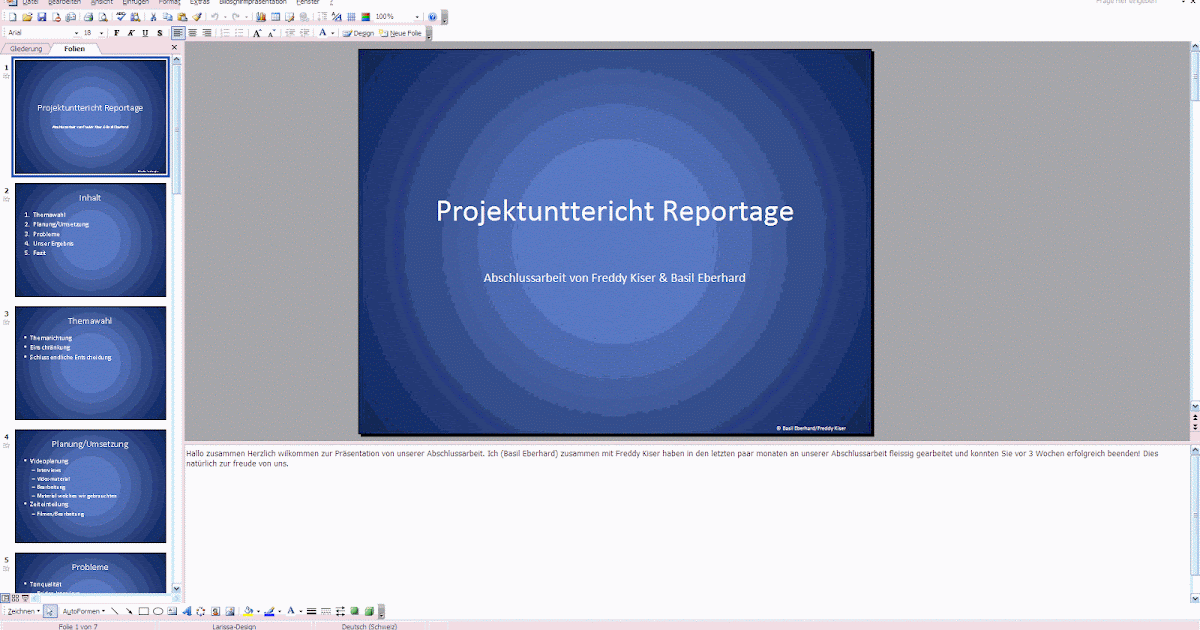This screenshot has height=630, width=1200.
Task: Select the ellipse shape tool
Action: pos(158,611)
